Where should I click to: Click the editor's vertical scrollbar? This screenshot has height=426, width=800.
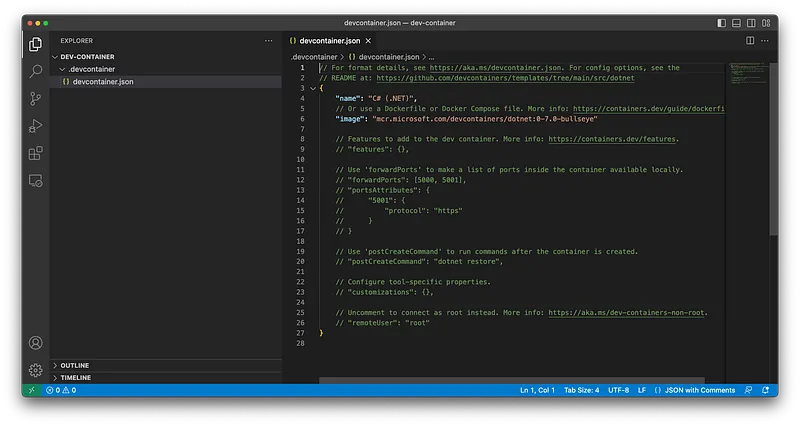coord(772,150)
